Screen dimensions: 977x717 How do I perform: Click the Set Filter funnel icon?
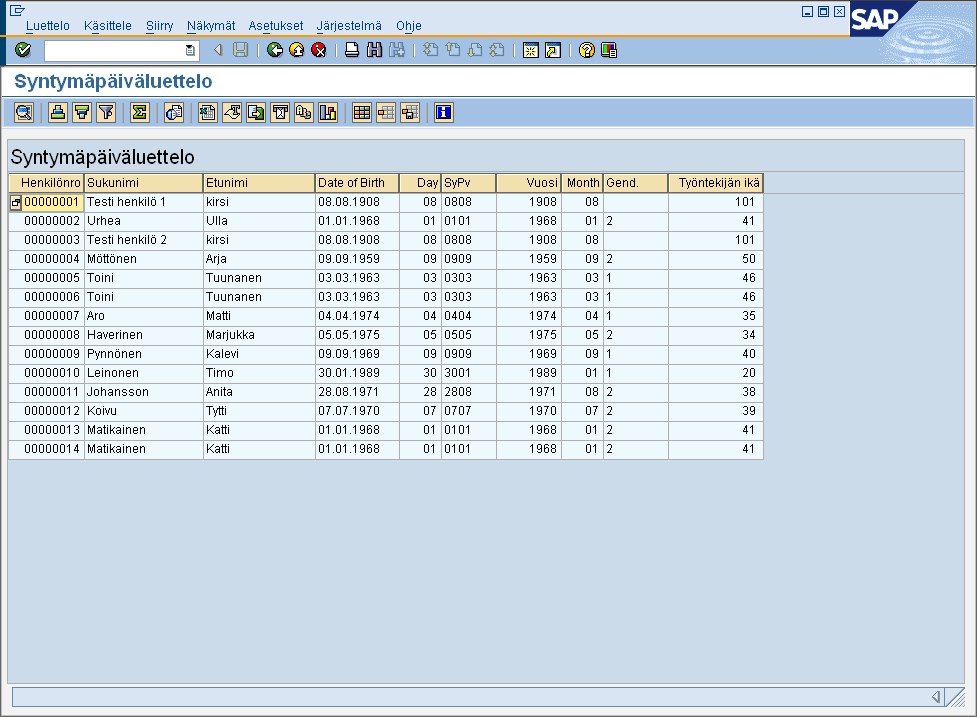pos(106,113)
